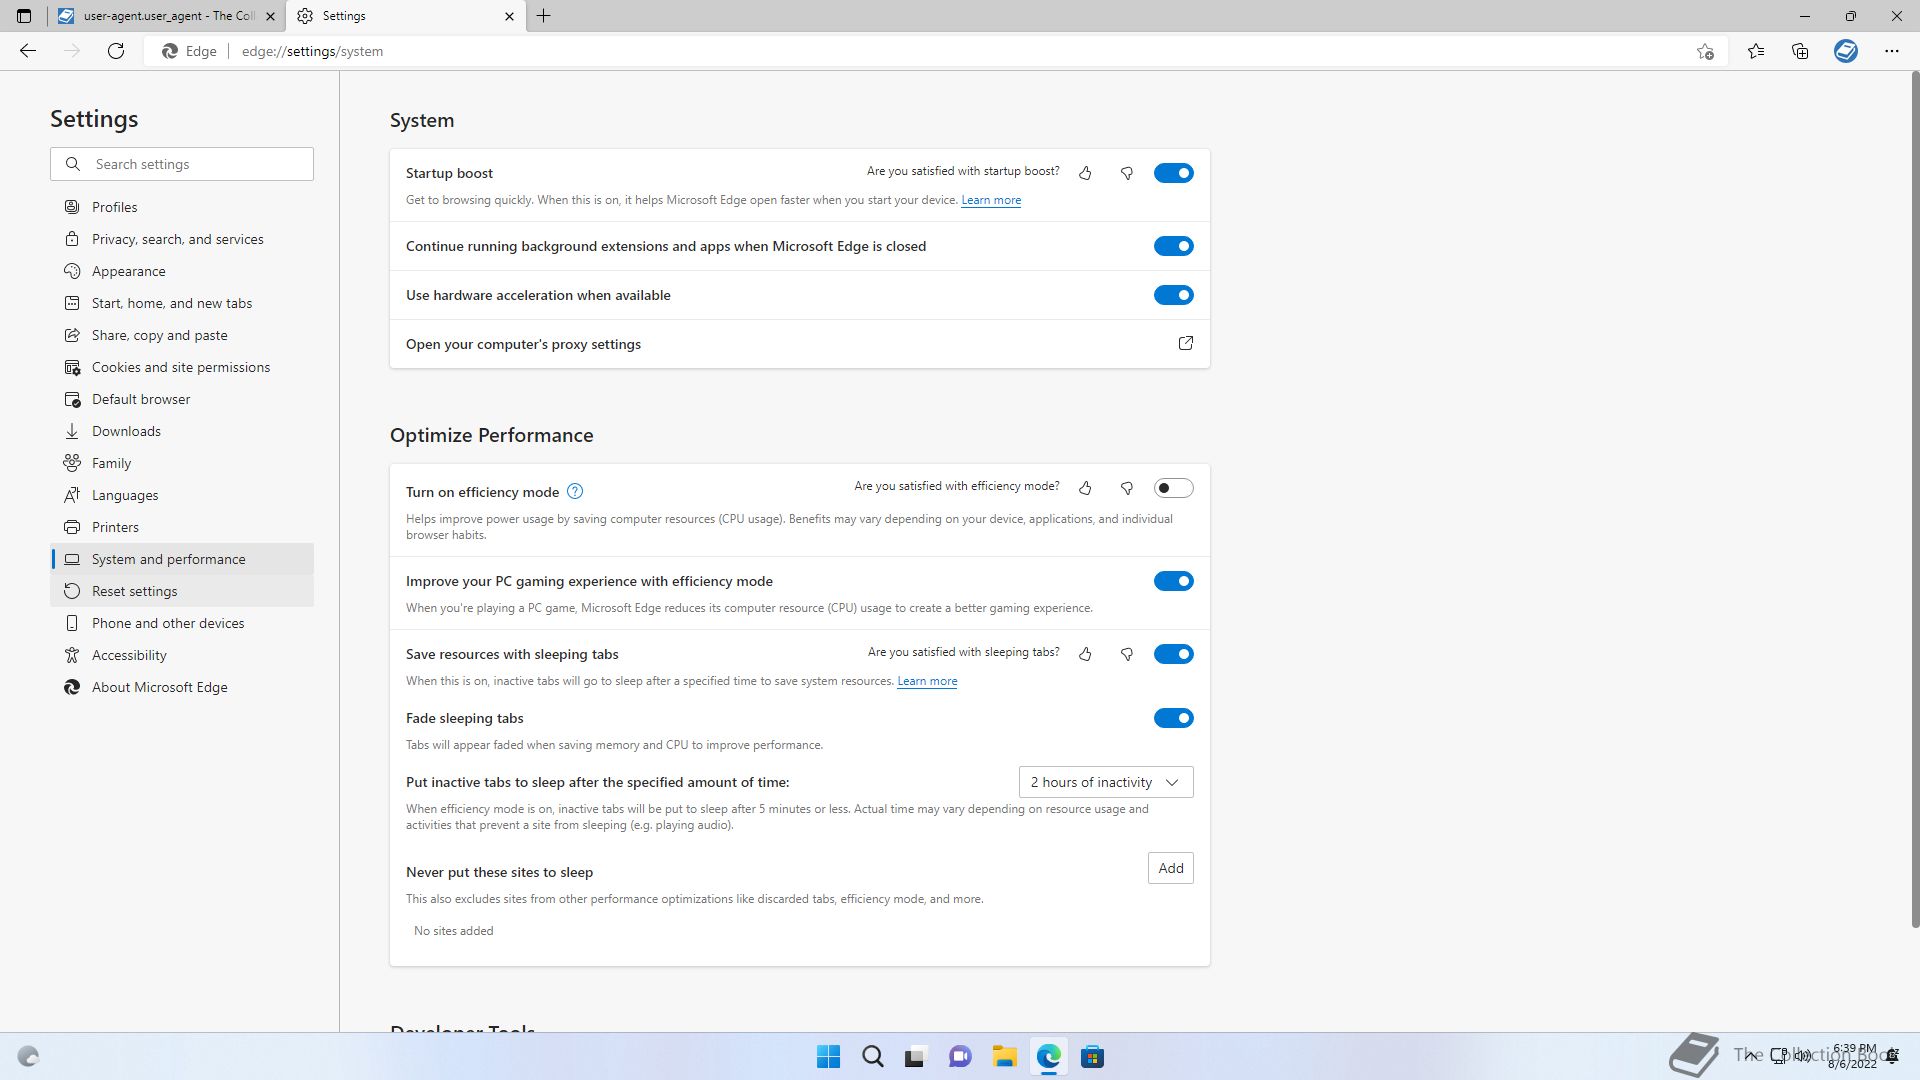The width and height of the screenshot is (1920, 1080).
Task: Give thumbs up for startup boost
Action: [1085, 173]
